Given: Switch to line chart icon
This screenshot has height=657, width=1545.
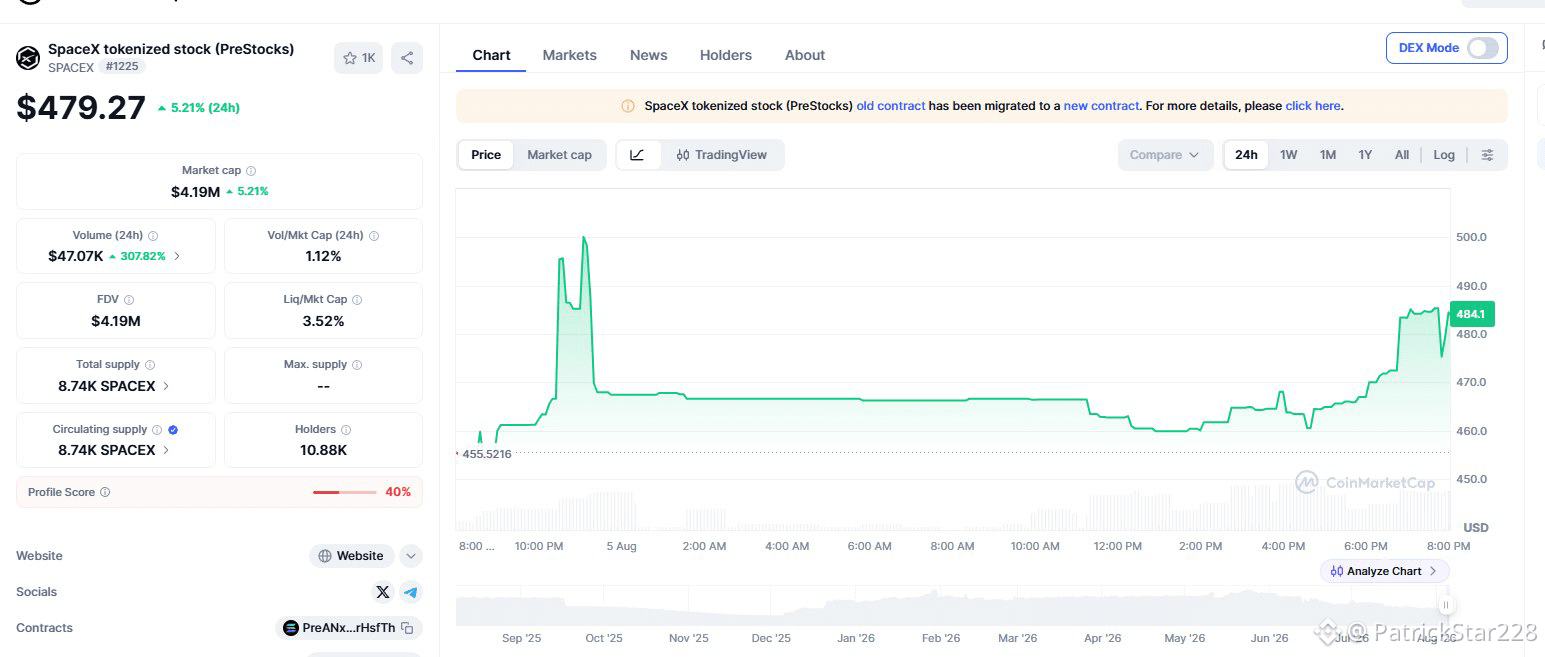Looking at the screenshot, I should pos(638,155).
